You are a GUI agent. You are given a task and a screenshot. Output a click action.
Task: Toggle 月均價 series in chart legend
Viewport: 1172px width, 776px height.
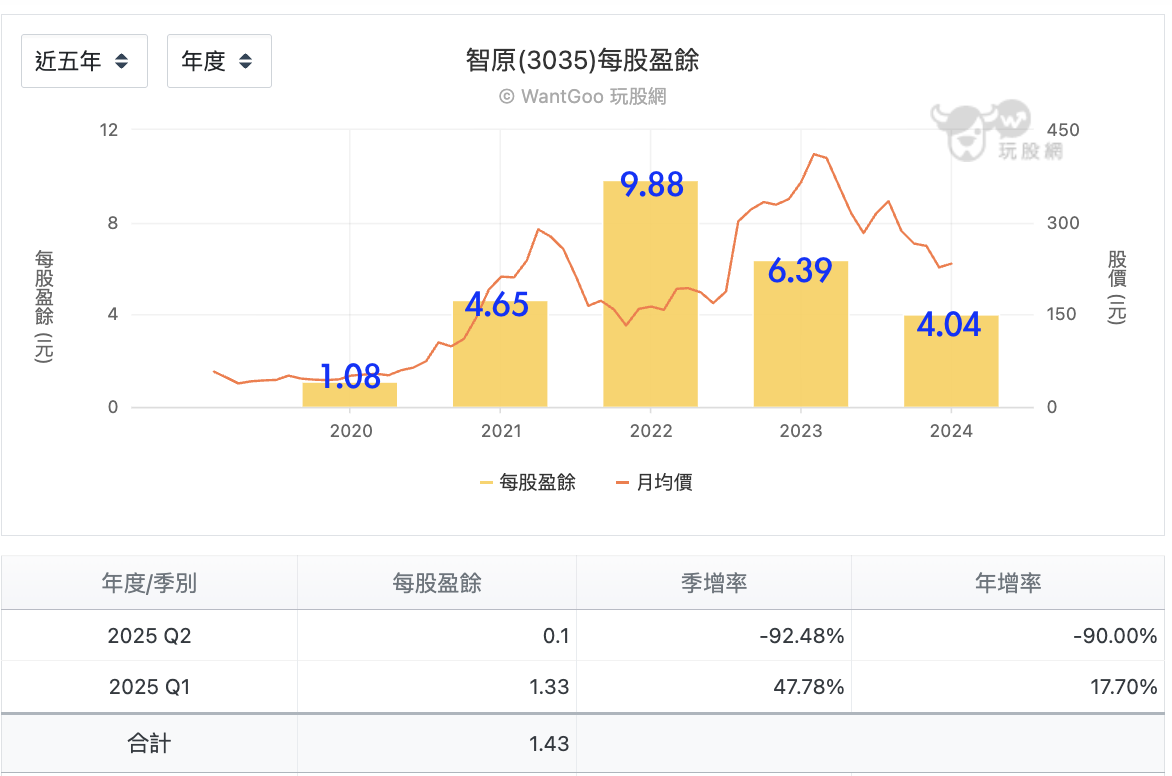click(654, 482)
